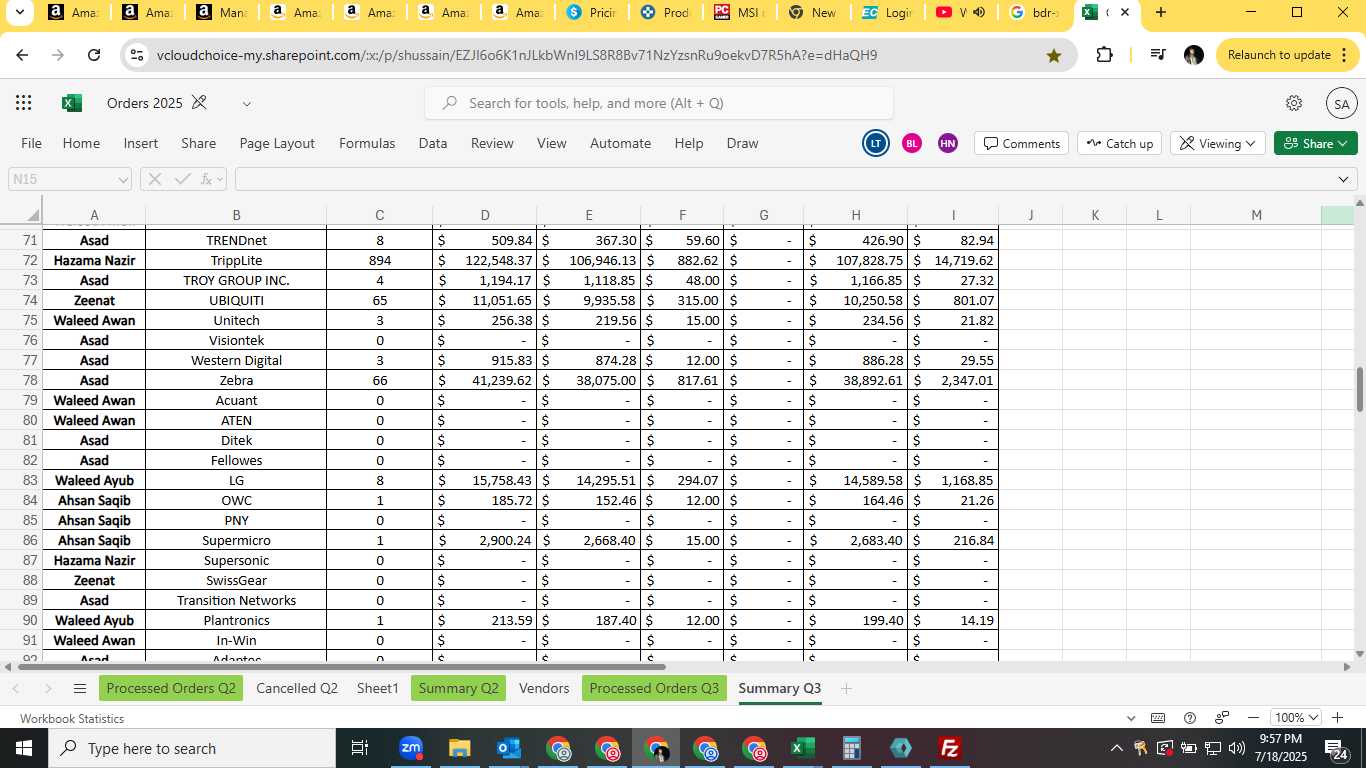The image size is (1366, 768).
Task: Open the SA account avatar
Action: (x=1342, y=103)
